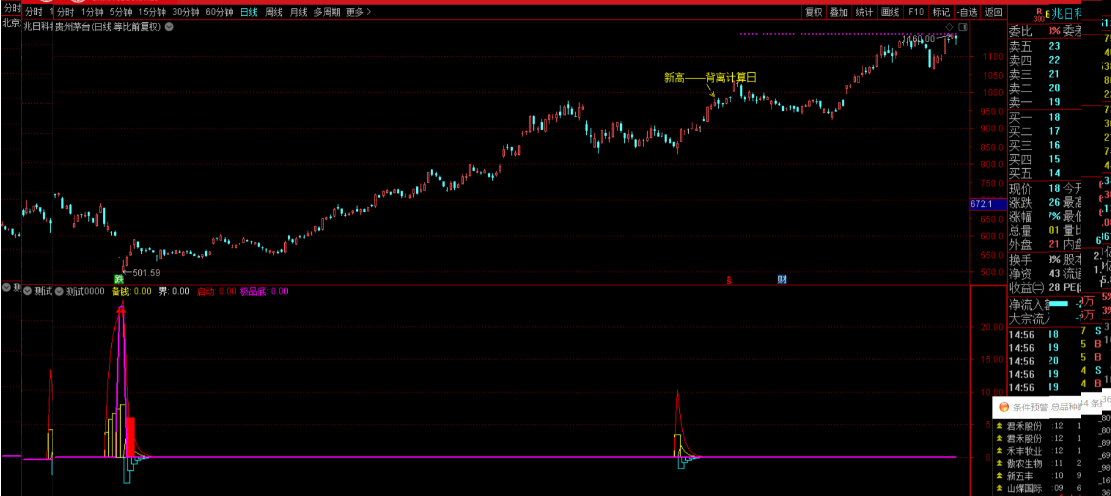Switch to the 1分钟 period tab
This screenshot has width=1111, height=496.
[91, 12]
